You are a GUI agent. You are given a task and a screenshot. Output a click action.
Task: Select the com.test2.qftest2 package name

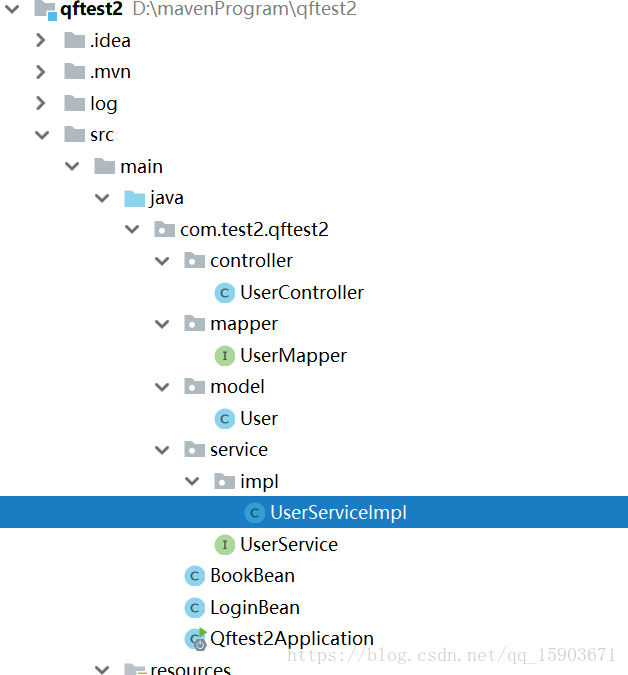pyautogui.click(x=254, y=230)
